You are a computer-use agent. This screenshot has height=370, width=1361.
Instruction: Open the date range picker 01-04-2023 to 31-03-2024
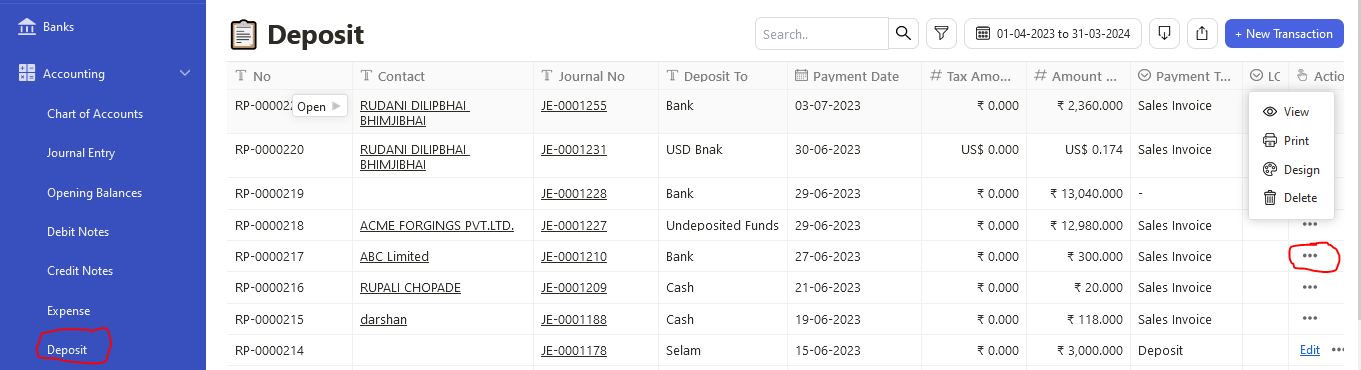1053,34
